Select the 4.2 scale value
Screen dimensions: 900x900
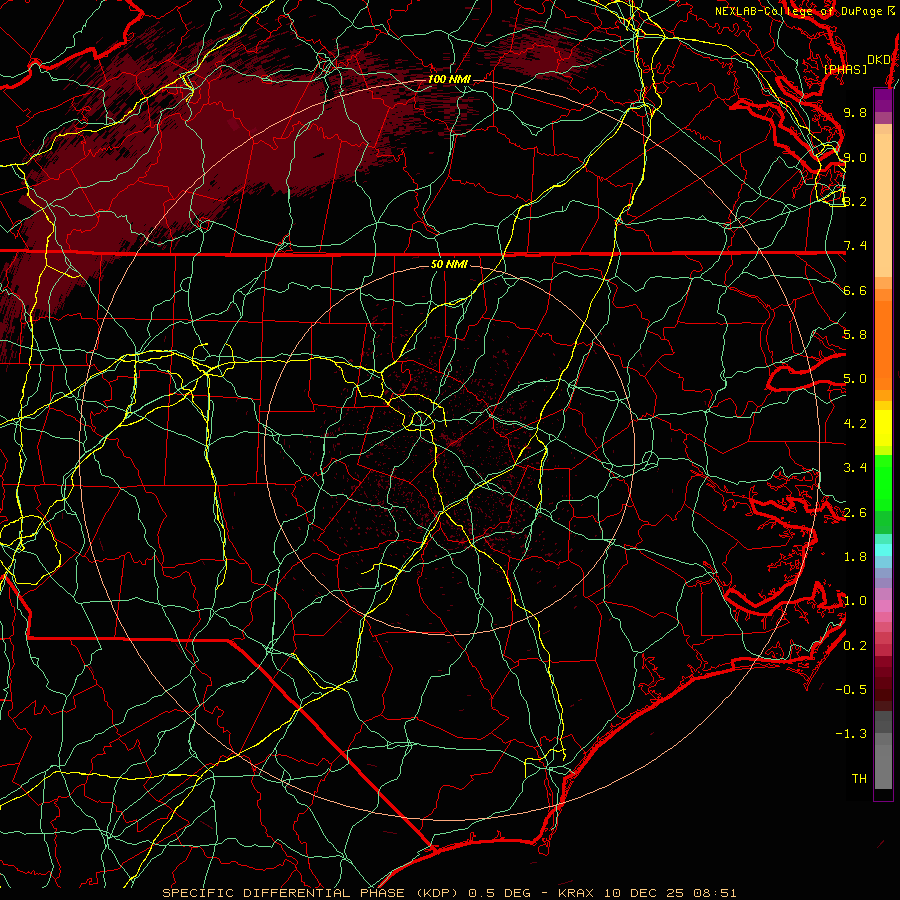(x=855, y=424)
